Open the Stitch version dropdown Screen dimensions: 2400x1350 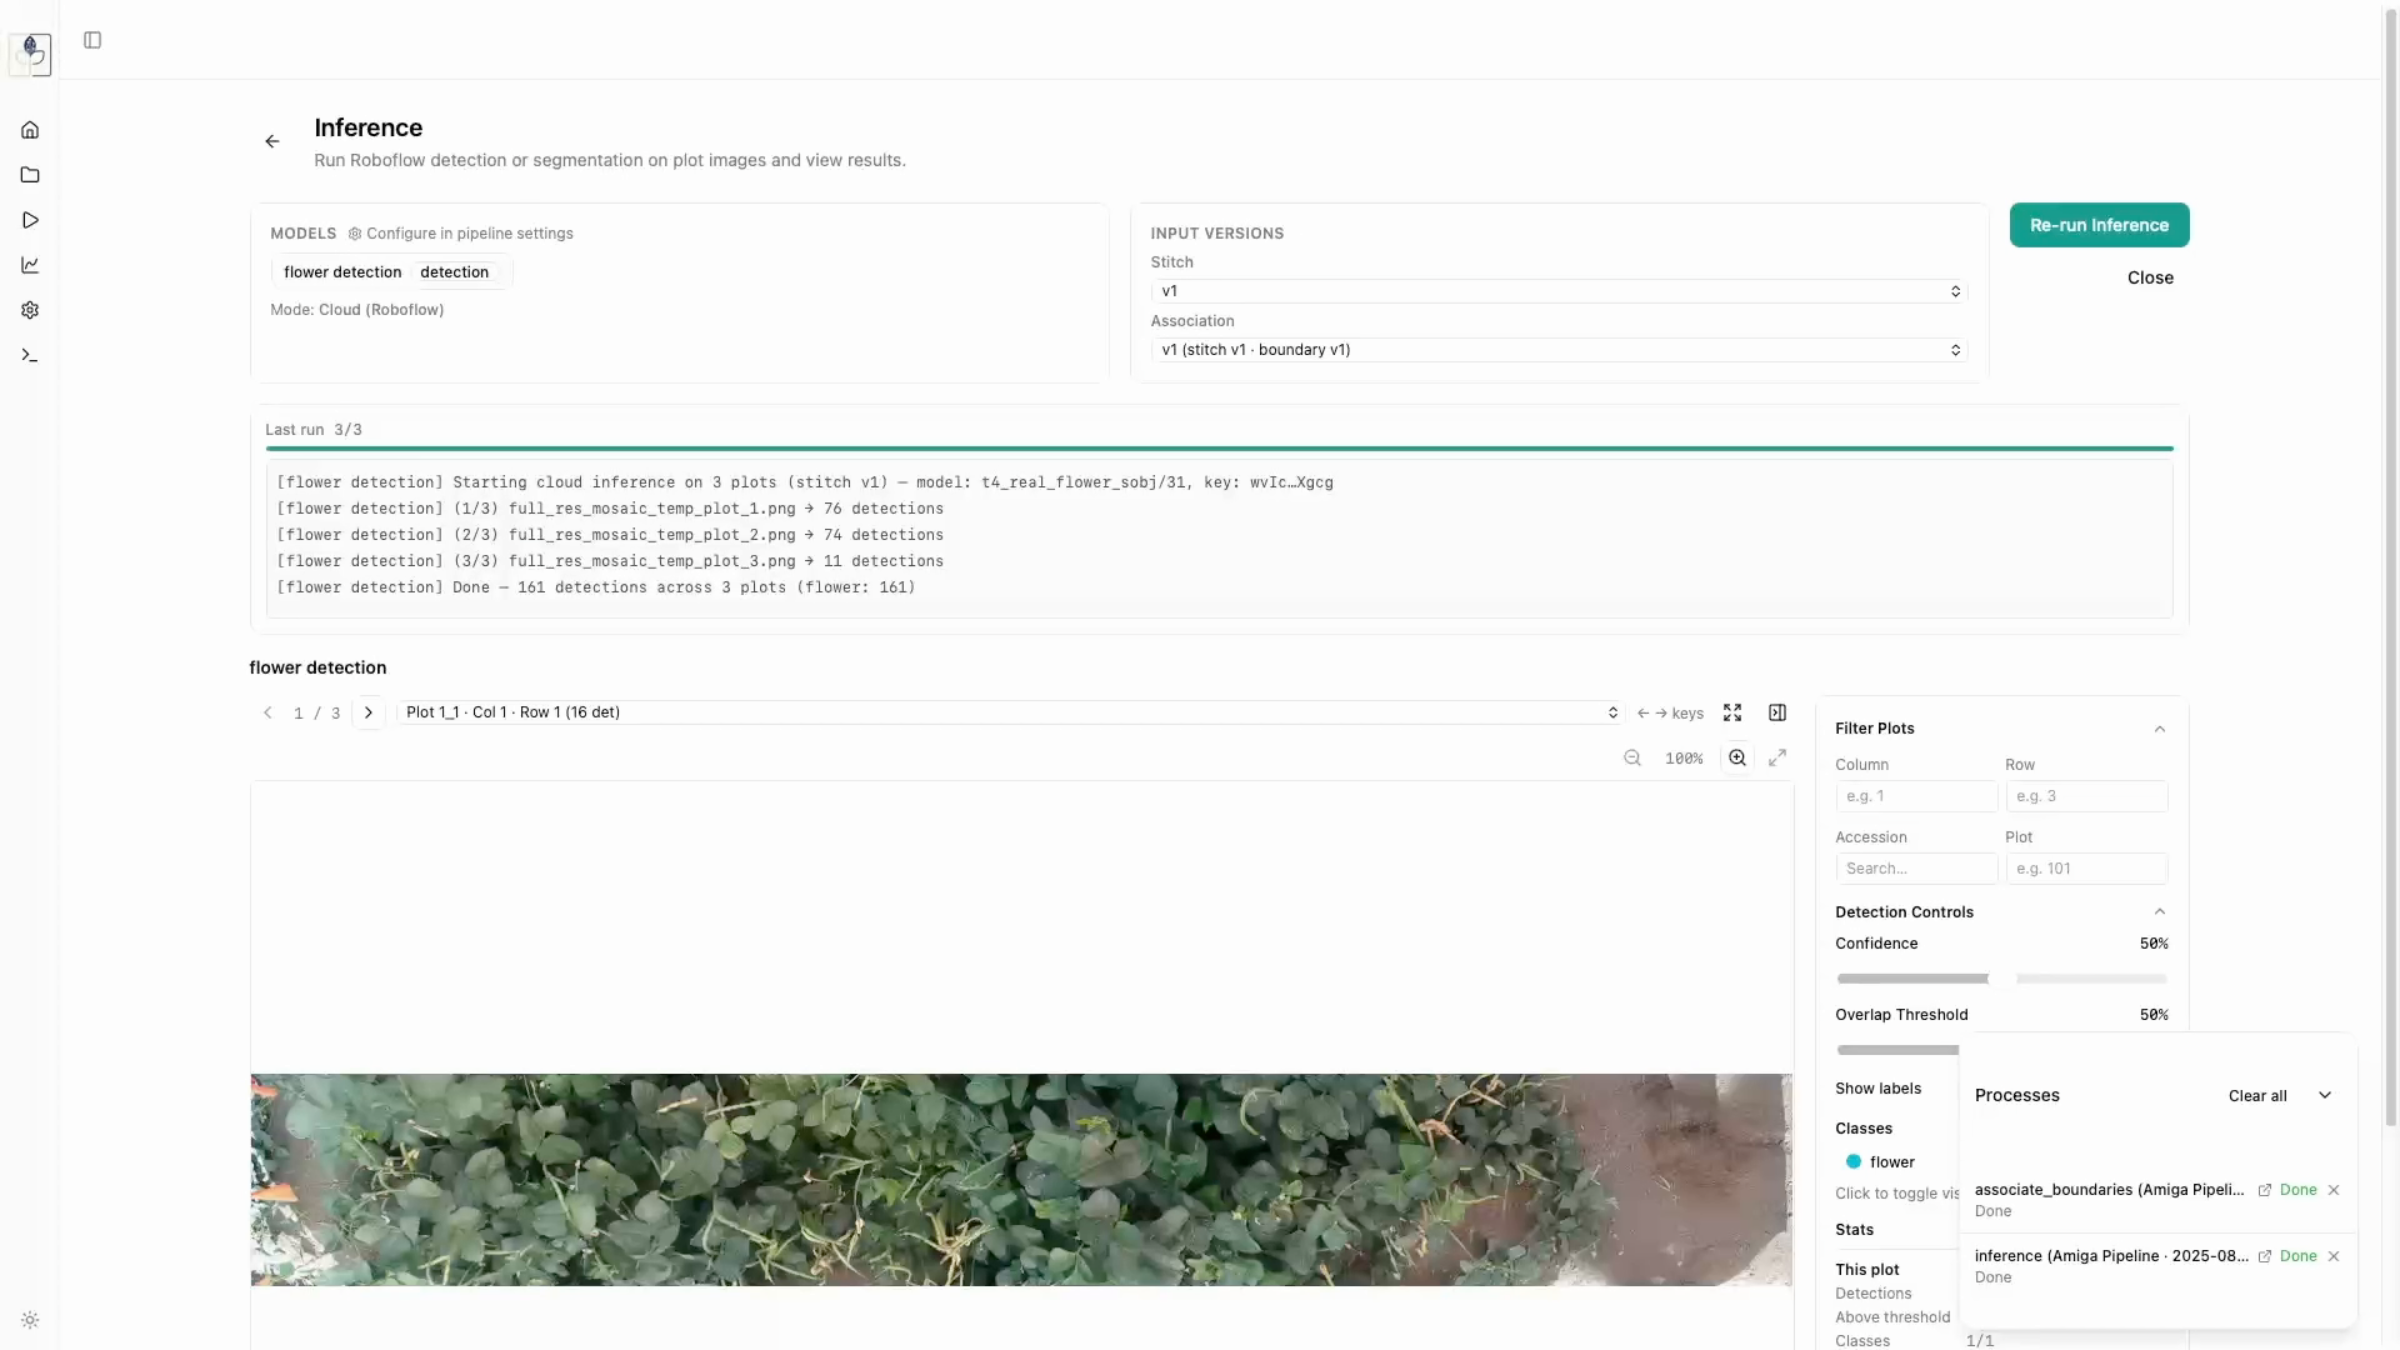click(1558, 291)
